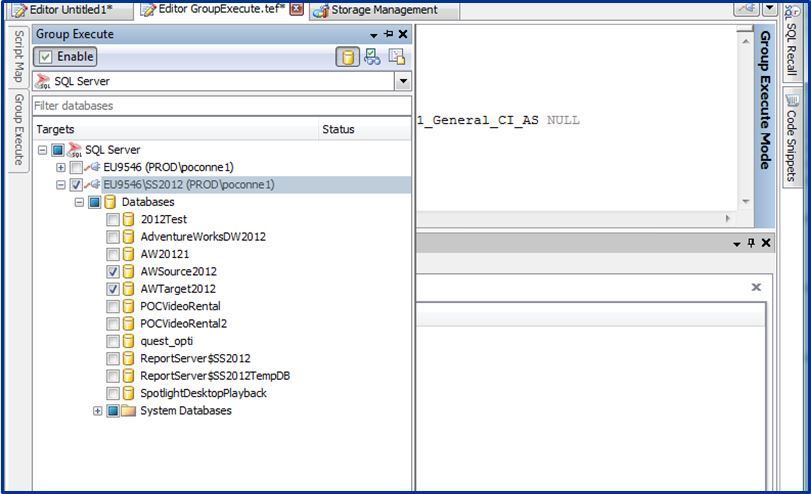The height and width of the screenshot is (494, 811).
Task: Open the SQL Server platform dropdown
Action: 402,81
